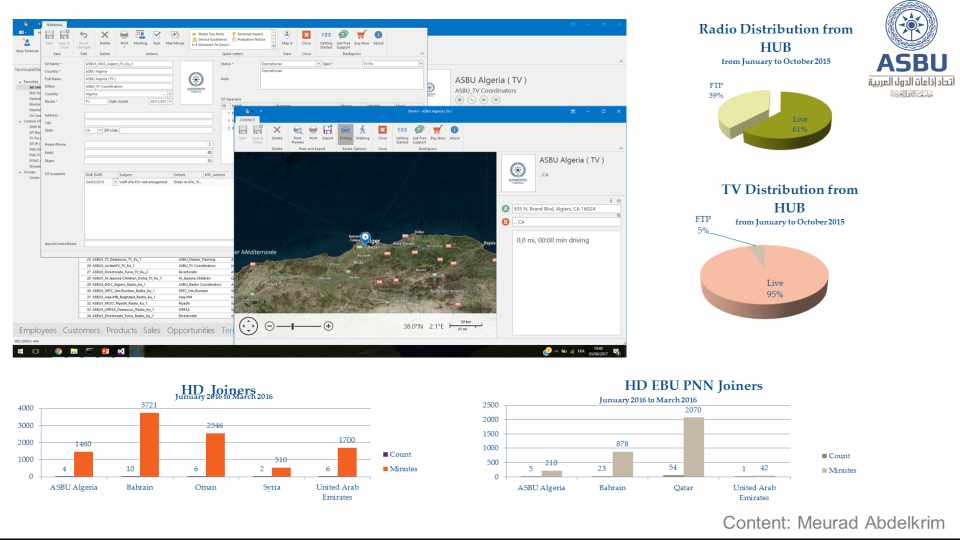Image resolution: width=960 pixels, height=540 pixels.
Task: Click Export icon in the map window ribbon
Action: point(328,132)
